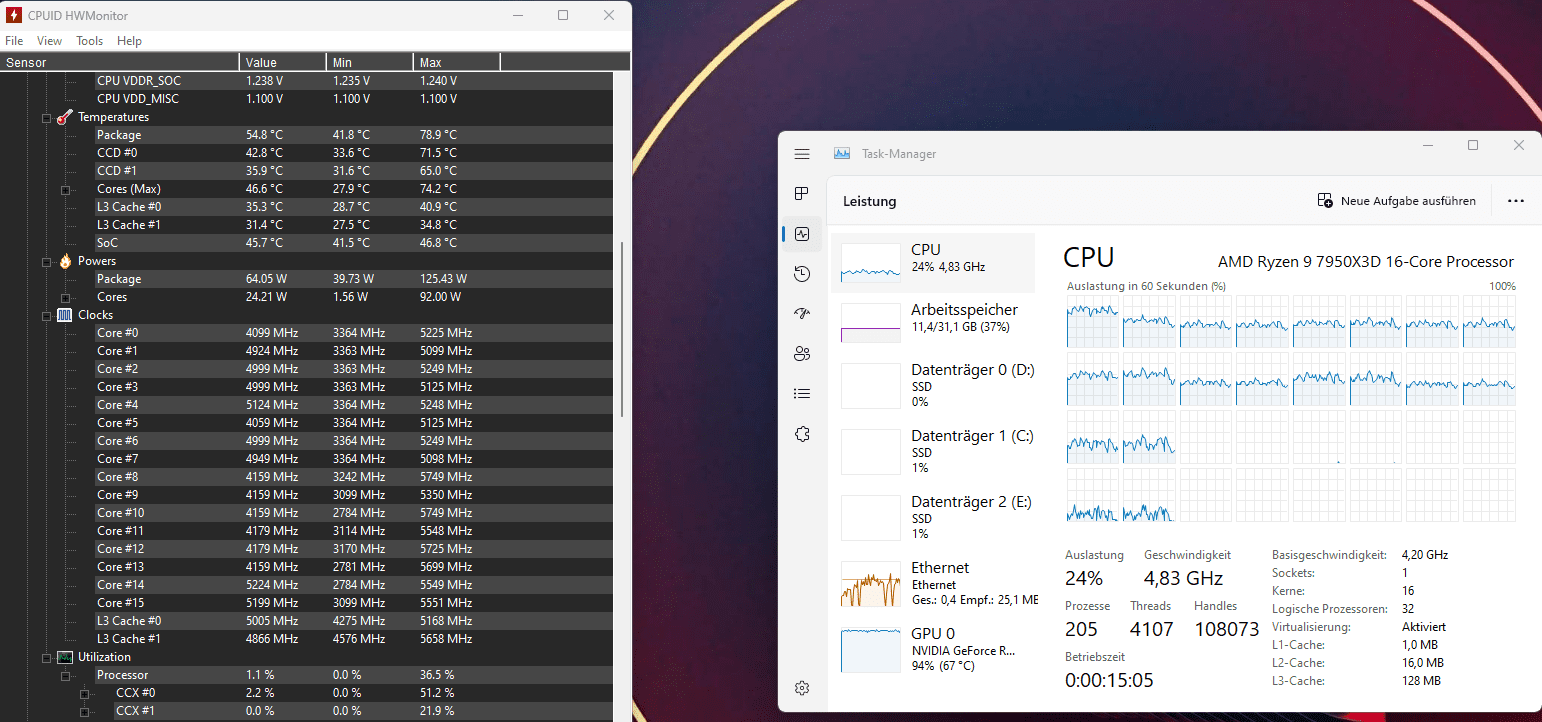Click the Sensor column header
Image resolution: width=1542 pixels, height=722 pixels.
coord(120,62)
